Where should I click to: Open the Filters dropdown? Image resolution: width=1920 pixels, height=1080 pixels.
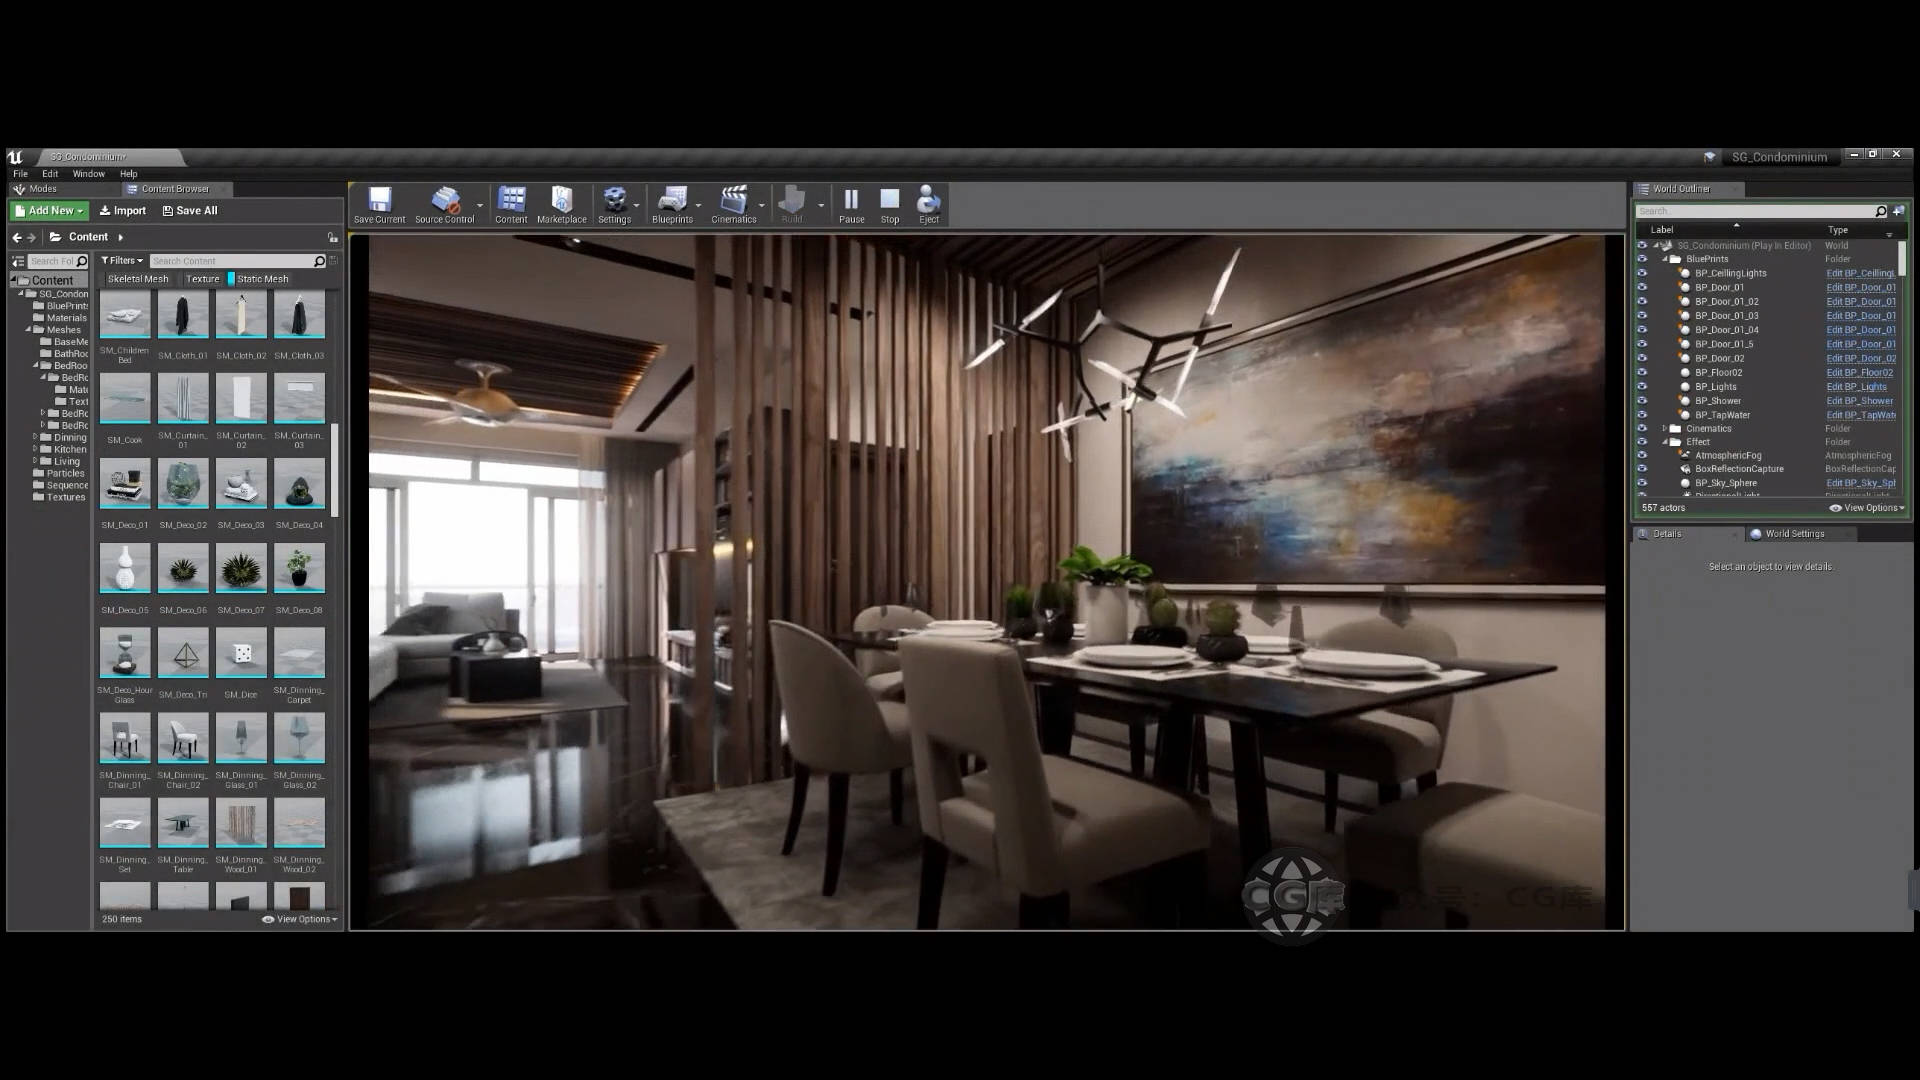coord(122,261)
